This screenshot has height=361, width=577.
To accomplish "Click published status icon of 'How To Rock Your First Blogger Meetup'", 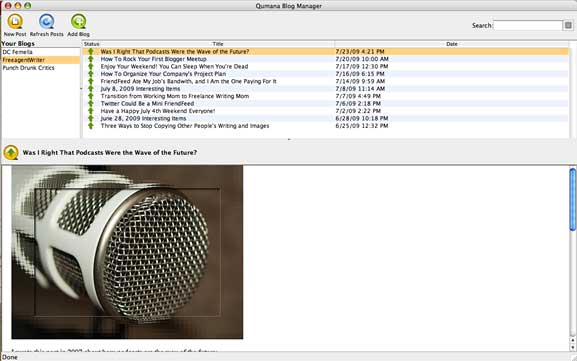I will tap(91, 59).
